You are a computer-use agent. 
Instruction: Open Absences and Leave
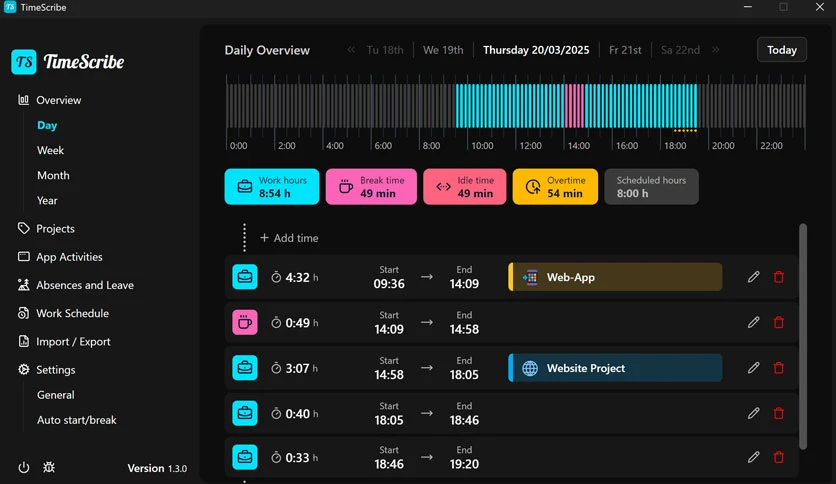click(x=85, y=285)
